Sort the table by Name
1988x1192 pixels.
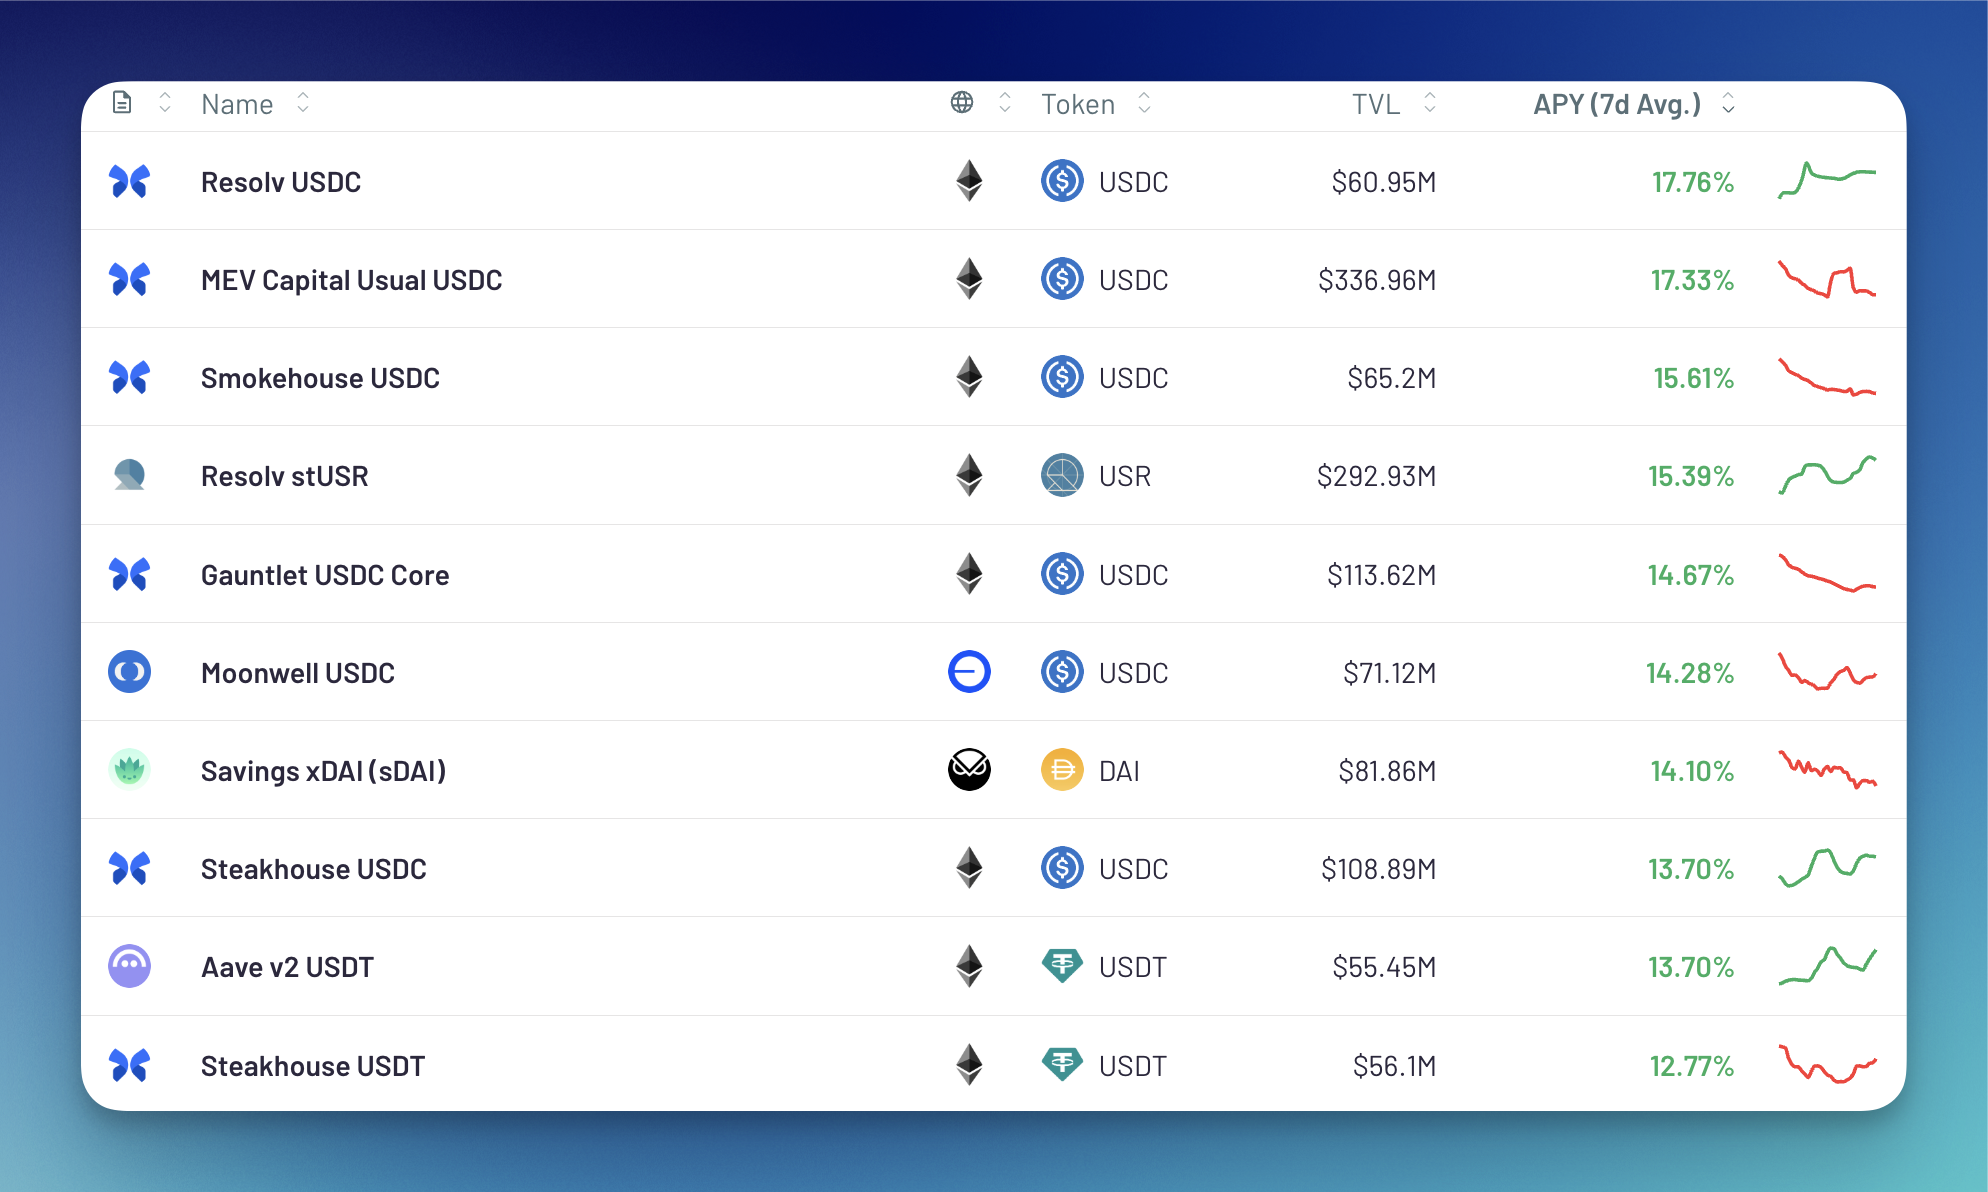237,104
